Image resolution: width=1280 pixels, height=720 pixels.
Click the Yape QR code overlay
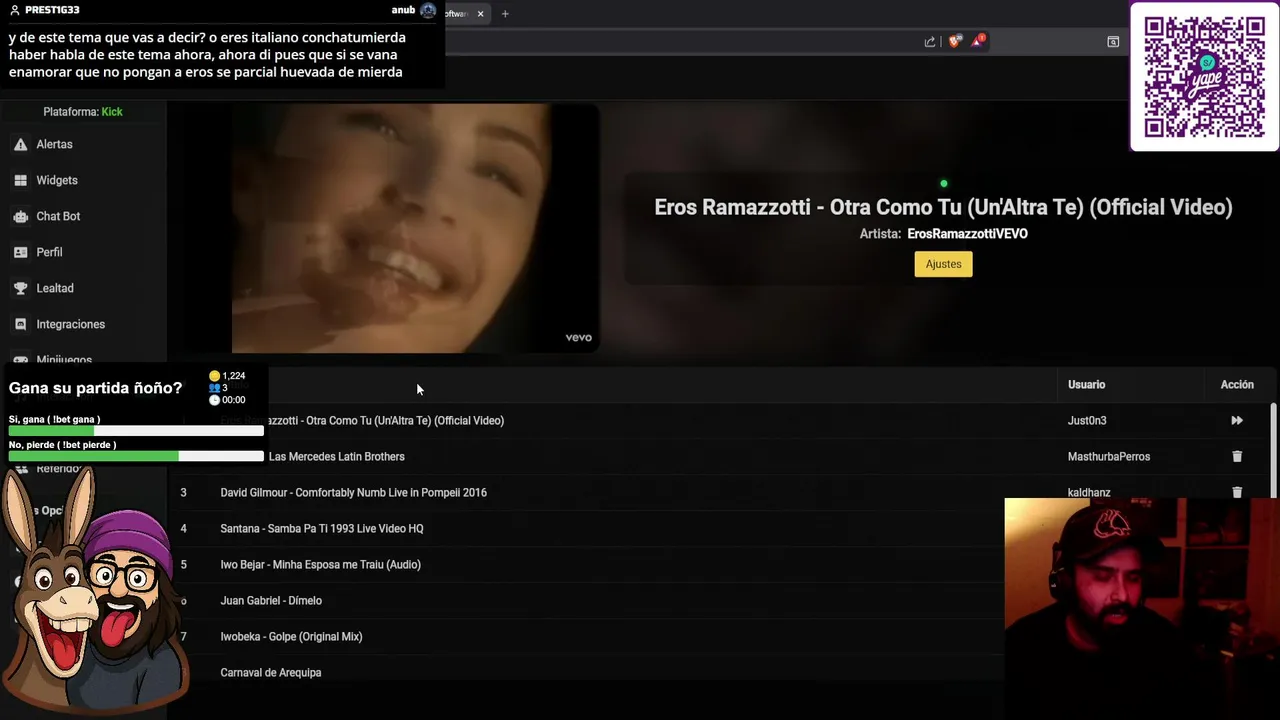coord(1204,76)
